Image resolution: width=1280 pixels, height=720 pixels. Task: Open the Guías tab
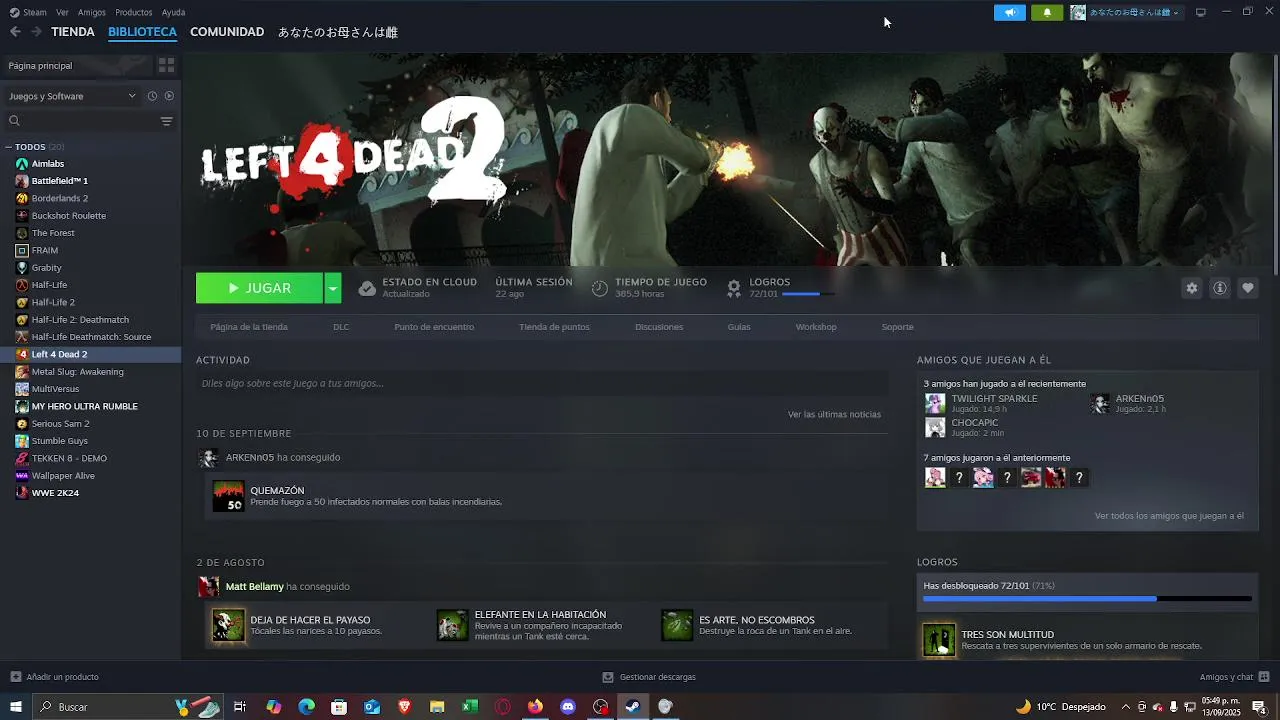coord(739,327)
